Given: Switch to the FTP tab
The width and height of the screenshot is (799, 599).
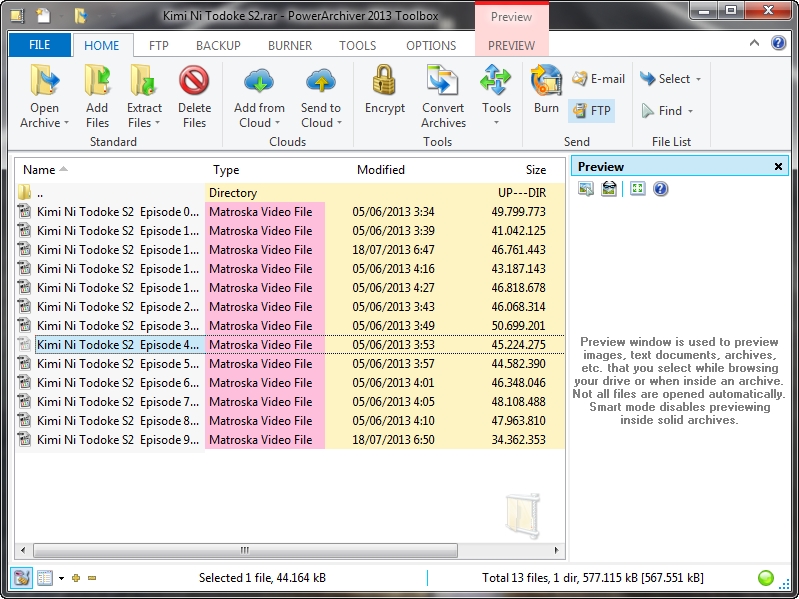Looking at the screenshot, I should click(158, 45).
